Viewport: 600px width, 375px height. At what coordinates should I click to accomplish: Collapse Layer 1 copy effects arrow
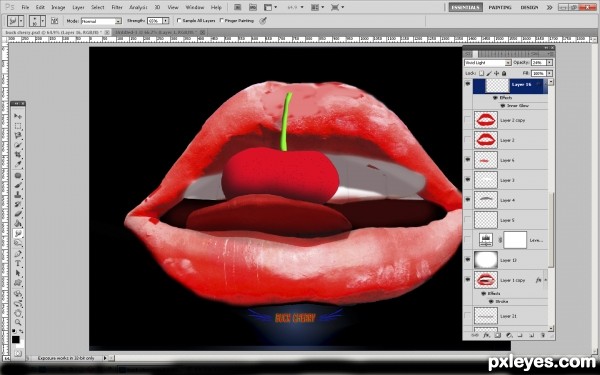pos(546,280)
